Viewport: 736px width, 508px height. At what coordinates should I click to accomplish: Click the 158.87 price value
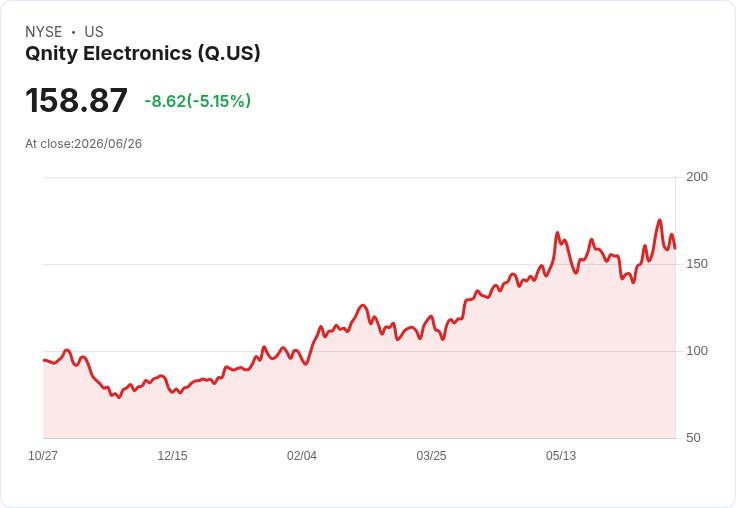tap(77, 100)
